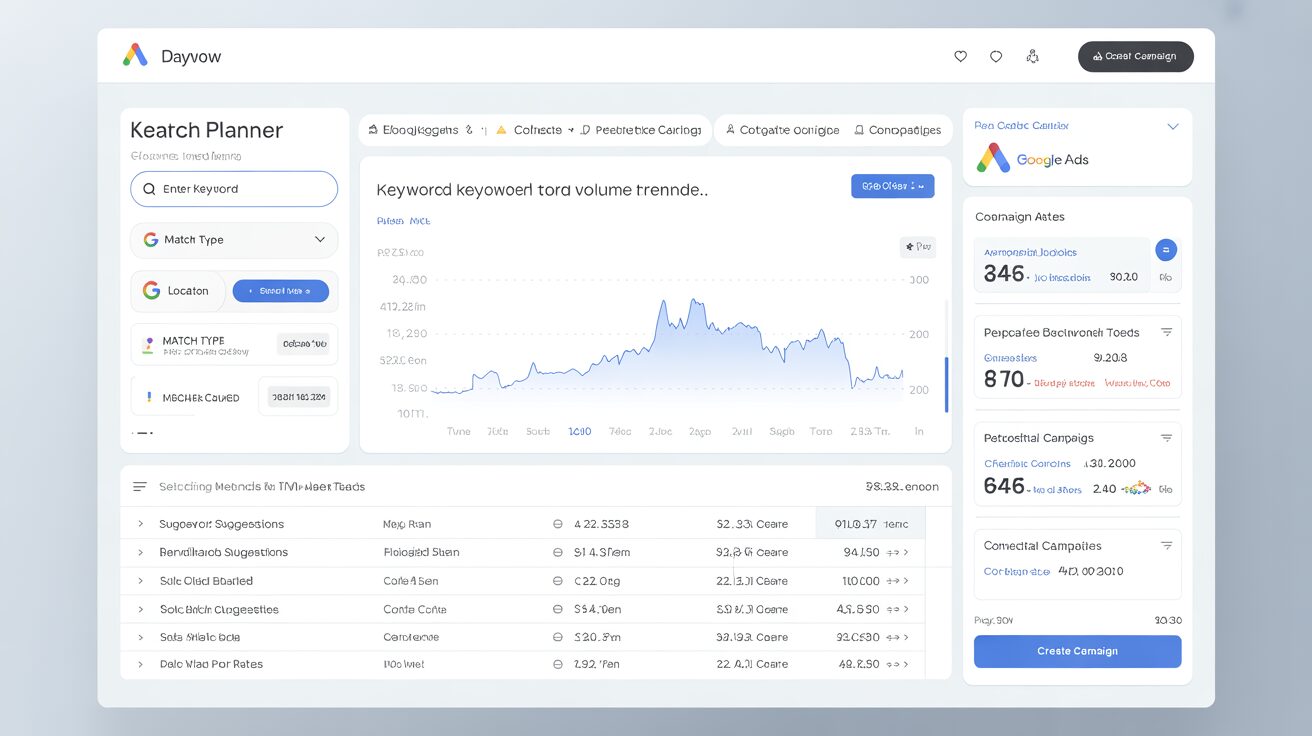The width and height of the screenshot is (1312, 736).
Task: Open the user profile icon in header
Action: click(x=1032, y=57)
